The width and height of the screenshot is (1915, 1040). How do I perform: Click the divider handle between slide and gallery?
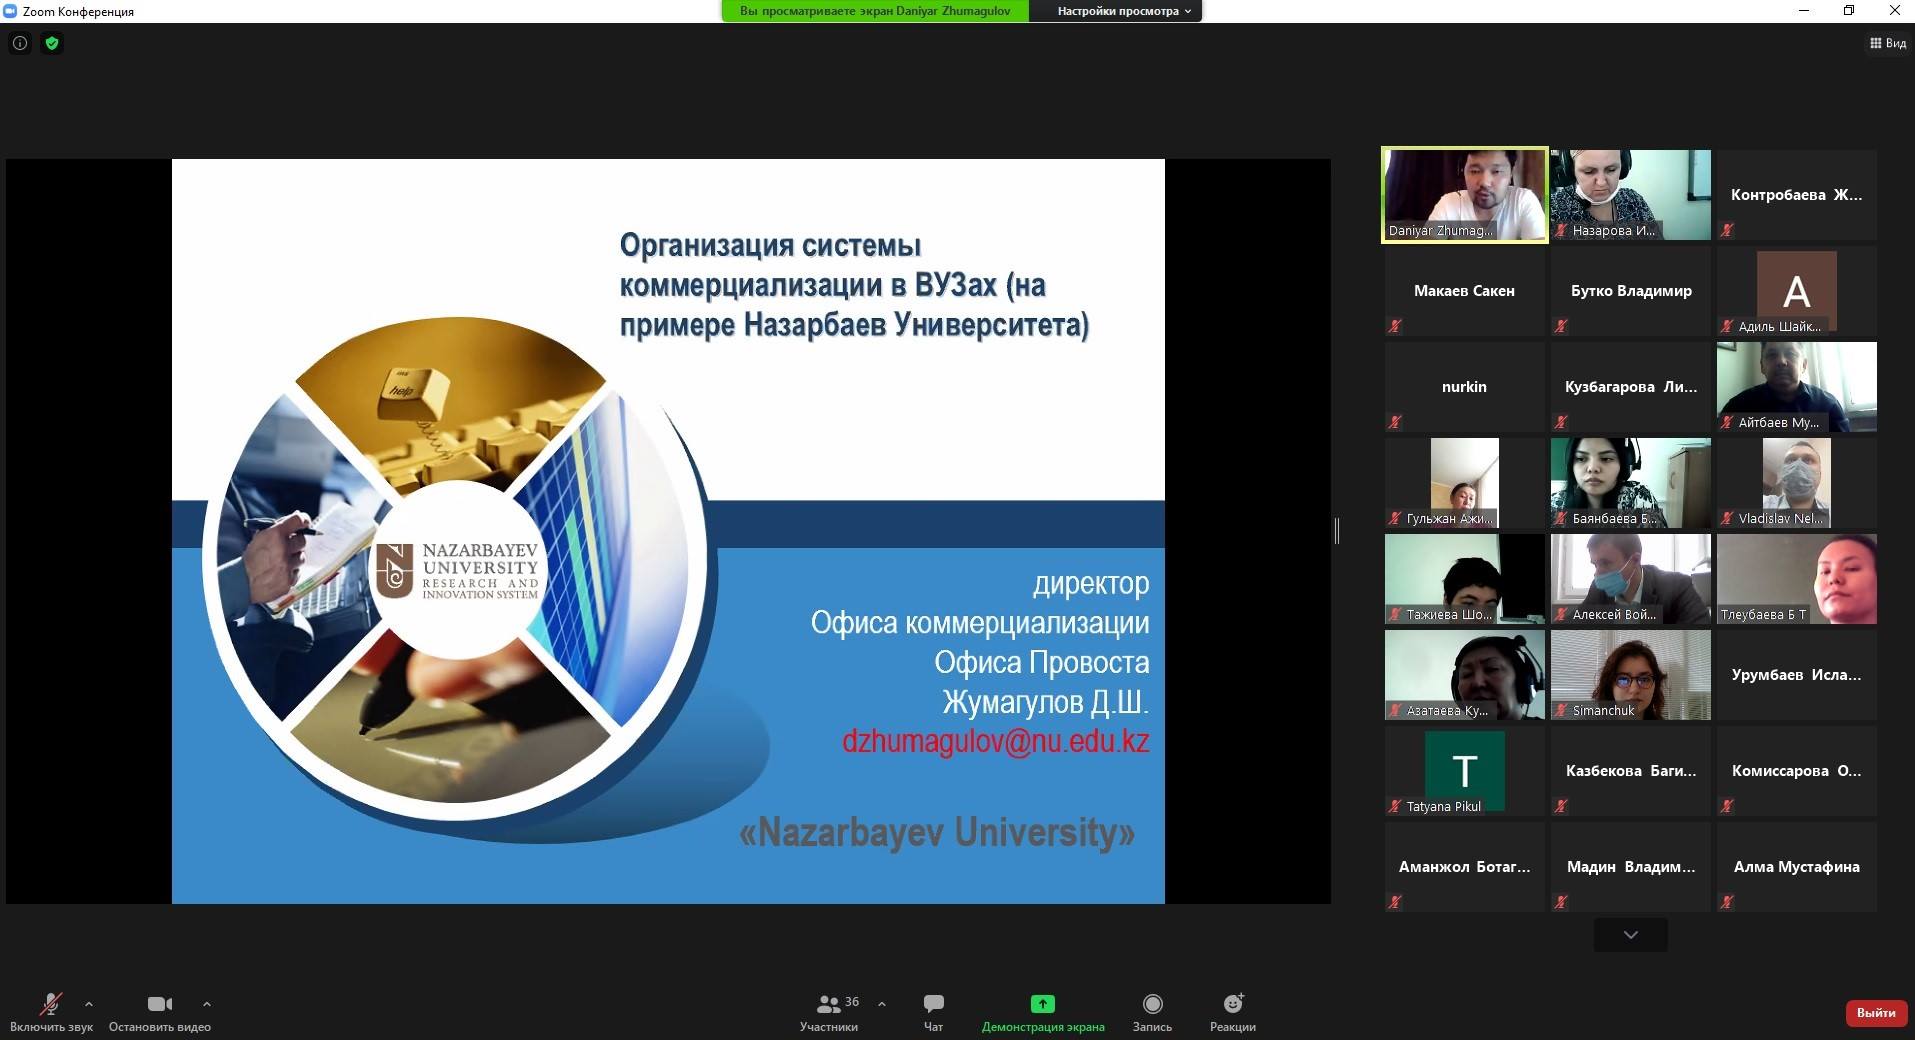click(1336, 531)
